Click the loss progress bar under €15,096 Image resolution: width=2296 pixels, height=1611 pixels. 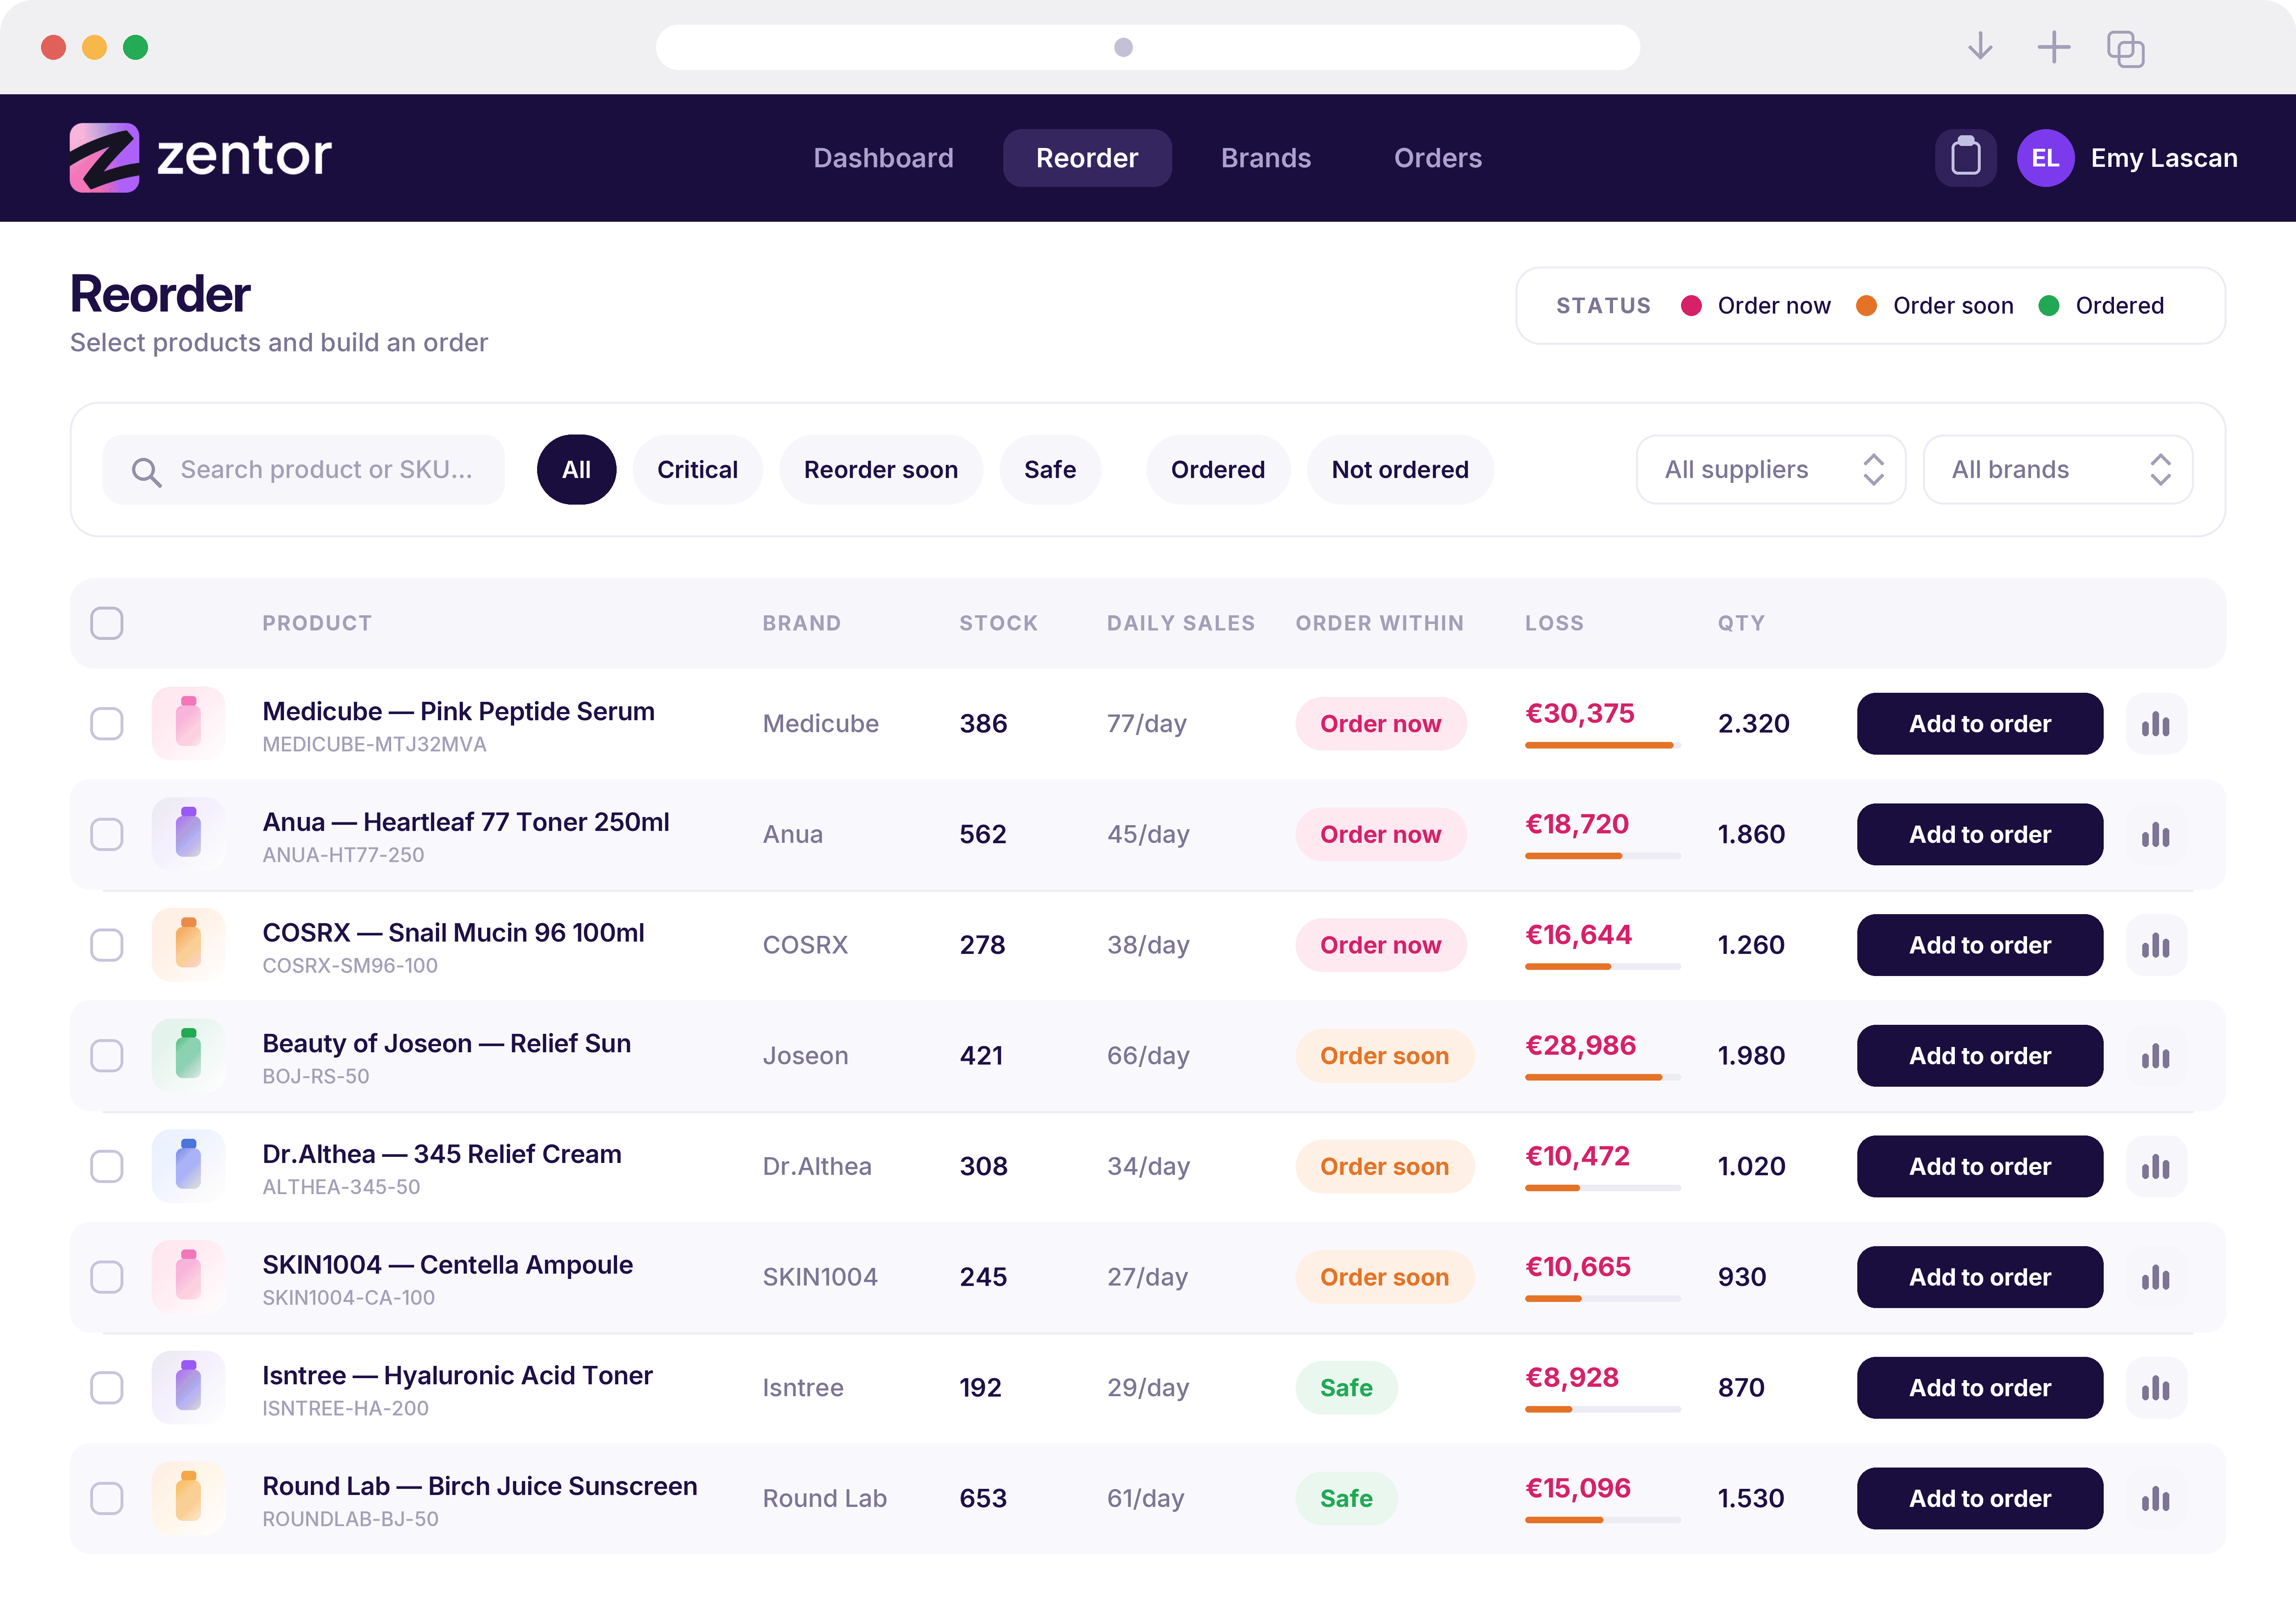point(1603,1520)
